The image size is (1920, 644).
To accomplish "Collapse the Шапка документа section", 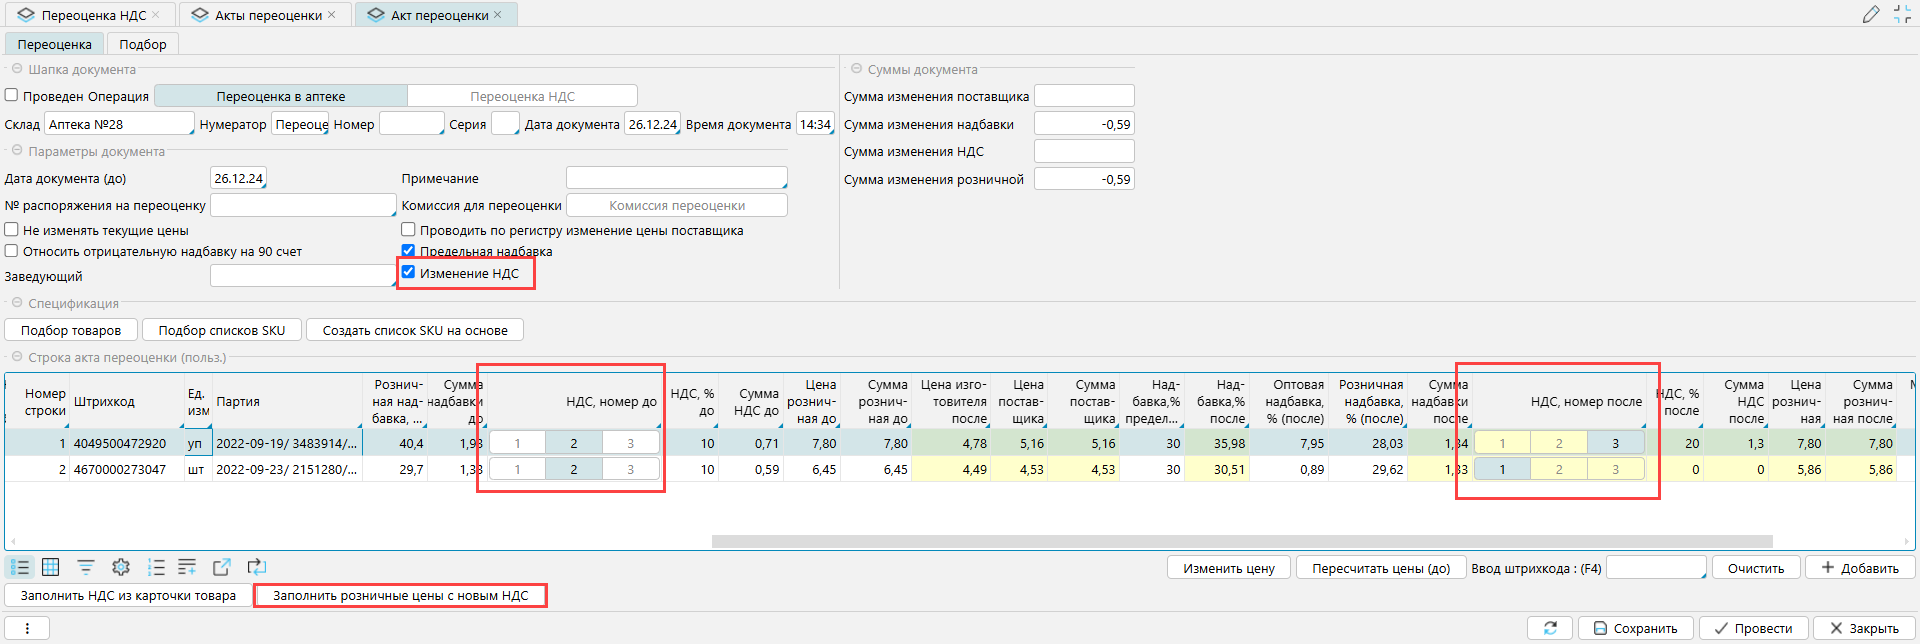I will pyautogui.click(x=17, y=69).
